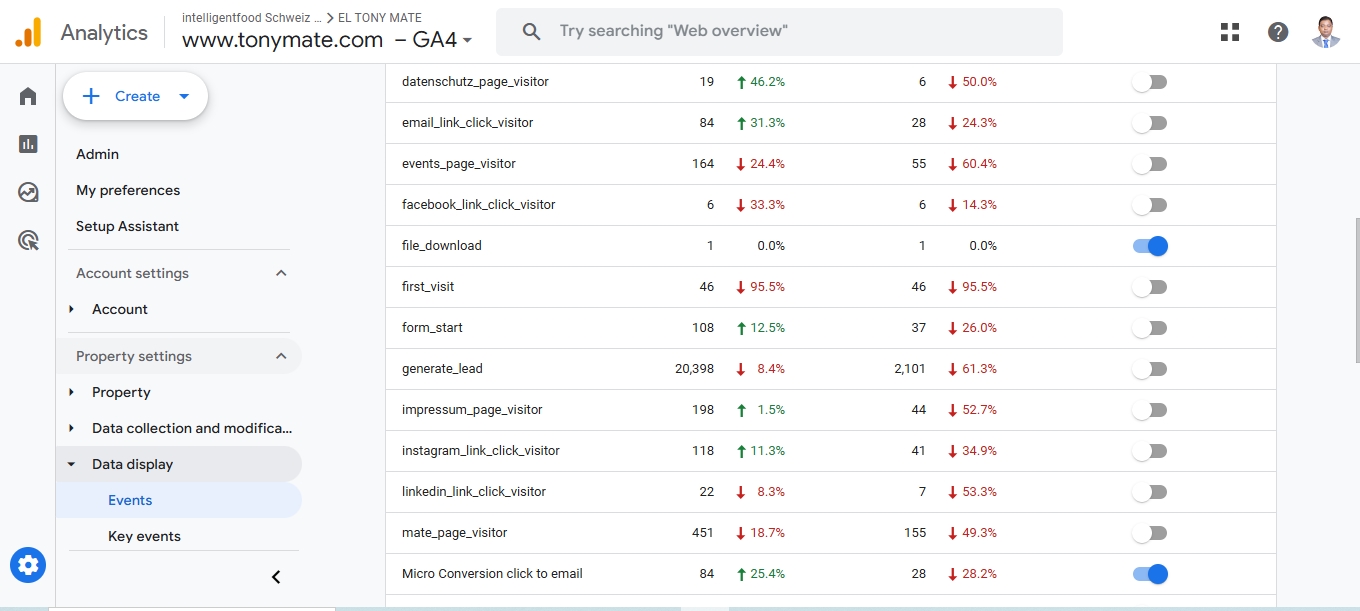The height and width of the screenshot is (611, 1360).
Task: Open the Home icon in left rail
Action: (x=28, y=96)
